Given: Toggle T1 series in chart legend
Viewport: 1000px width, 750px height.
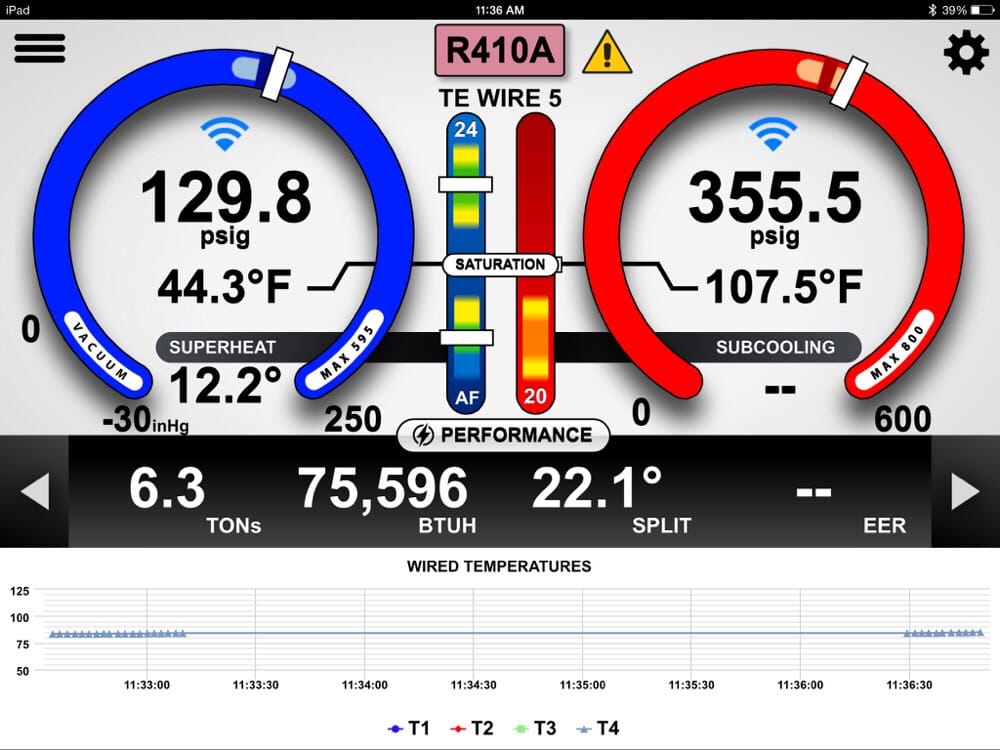Looking at the screenshot, I should point(409,728).
